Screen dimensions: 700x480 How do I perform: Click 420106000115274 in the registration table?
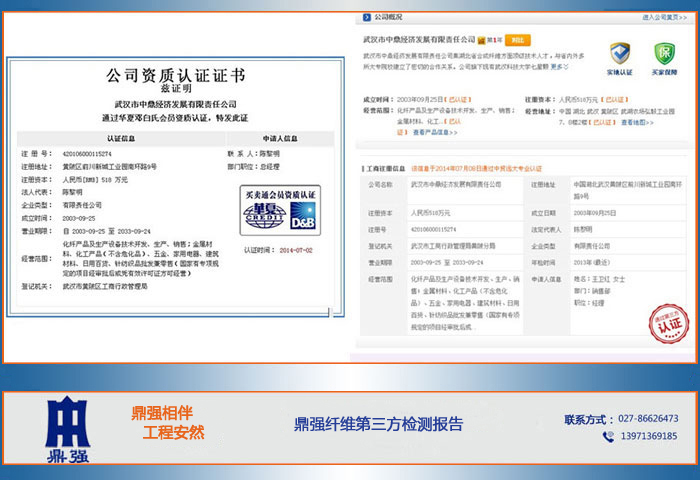coord(433,230)
